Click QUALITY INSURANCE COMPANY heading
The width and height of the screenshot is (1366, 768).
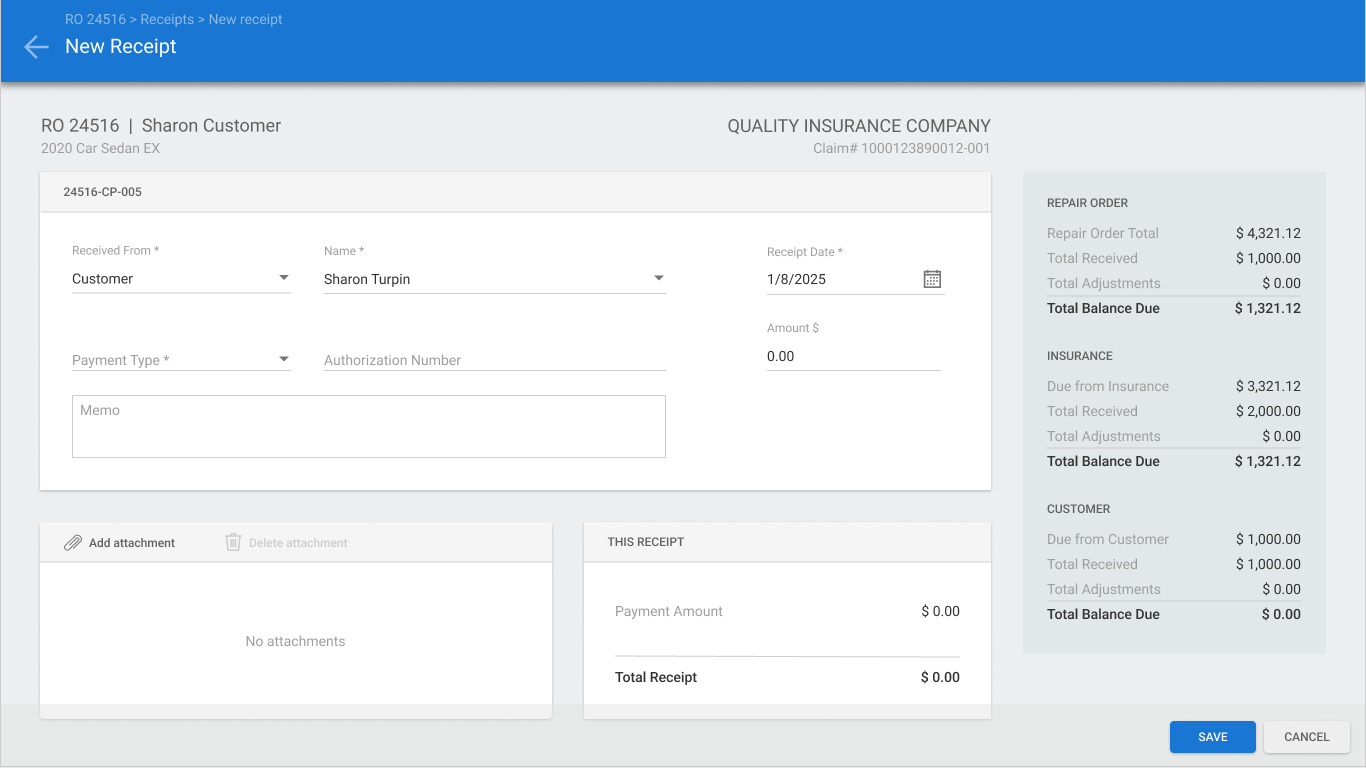(859, 126)
